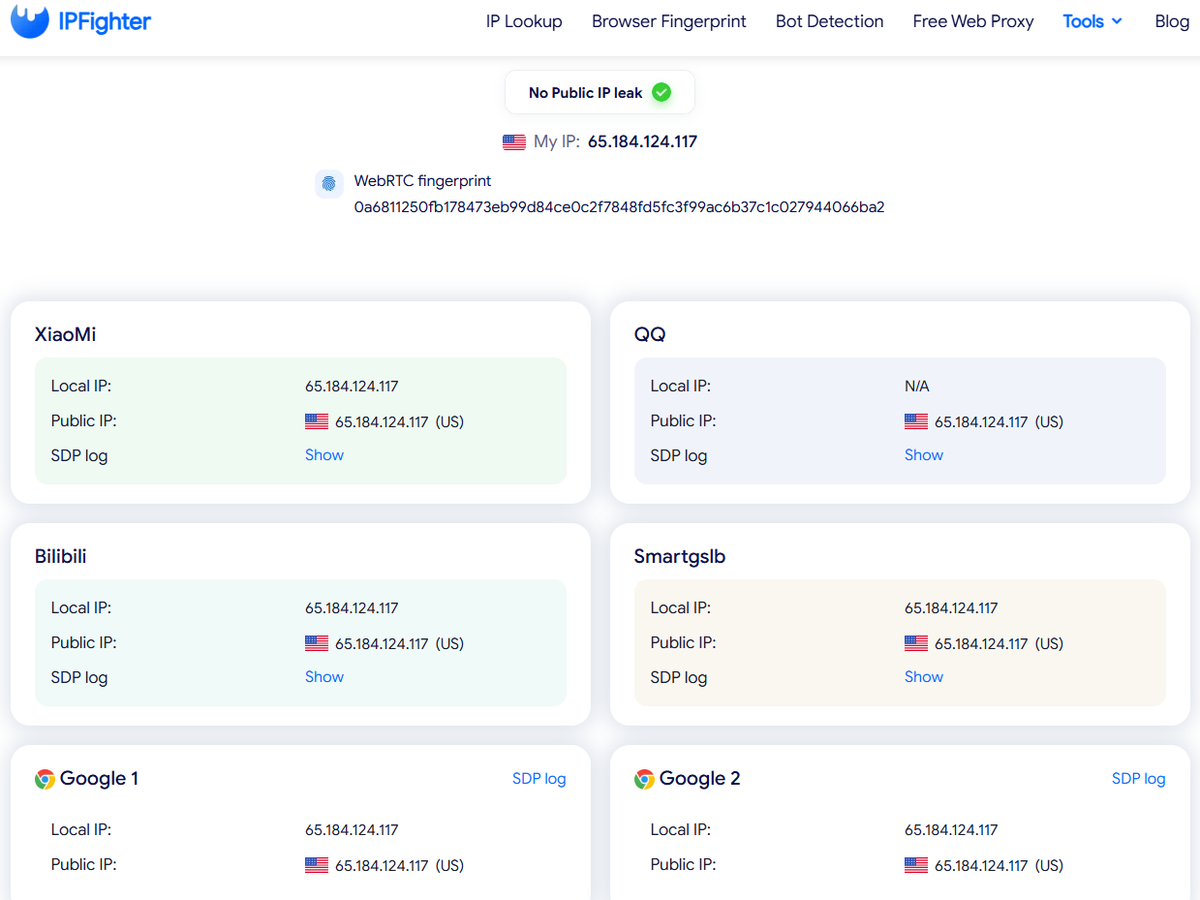The height and width of the screenshot is (900, 1200).
Task: Open the IP Lookup page
Action: (x=524, y=21)
